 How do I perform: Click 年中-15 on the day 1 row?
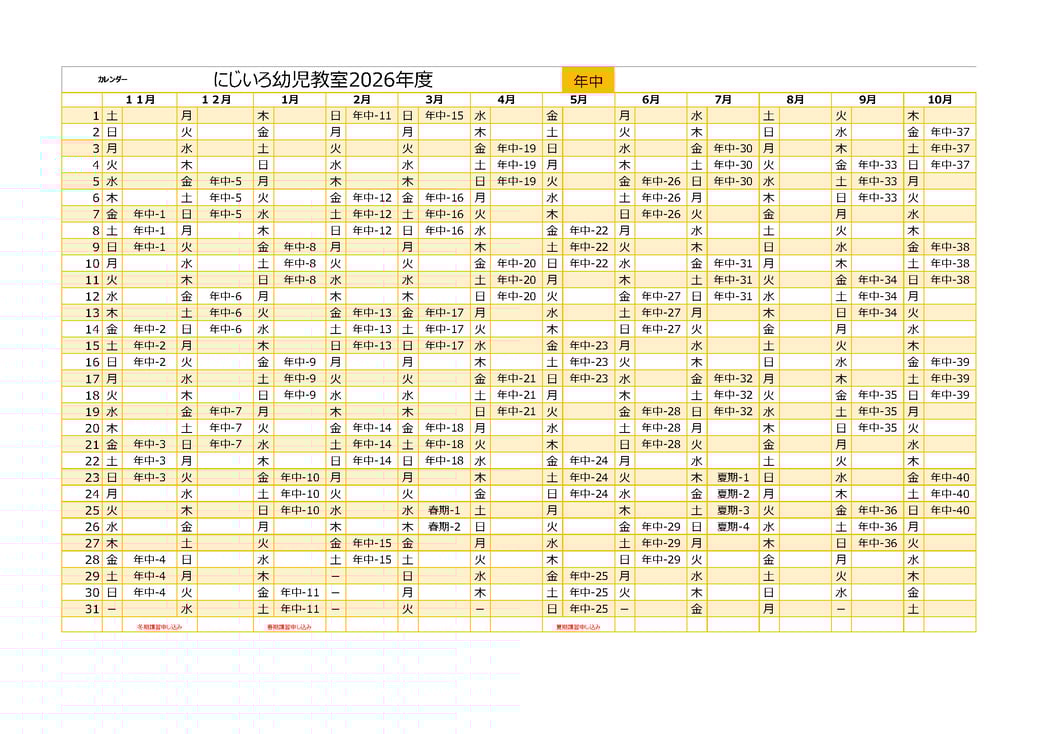pyautogui.click(x=444, y=115)
